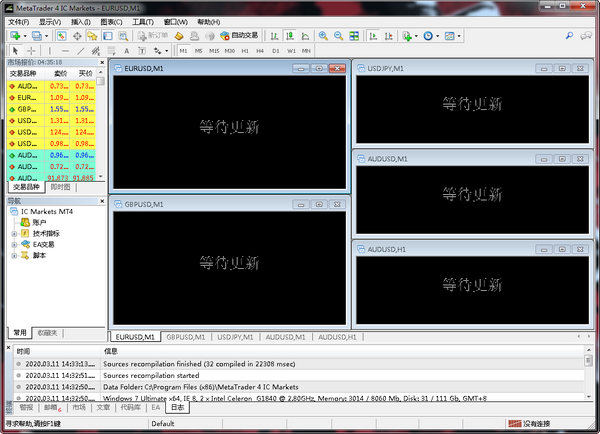Select the 账户 item in navigator

[x=40, y=222]
